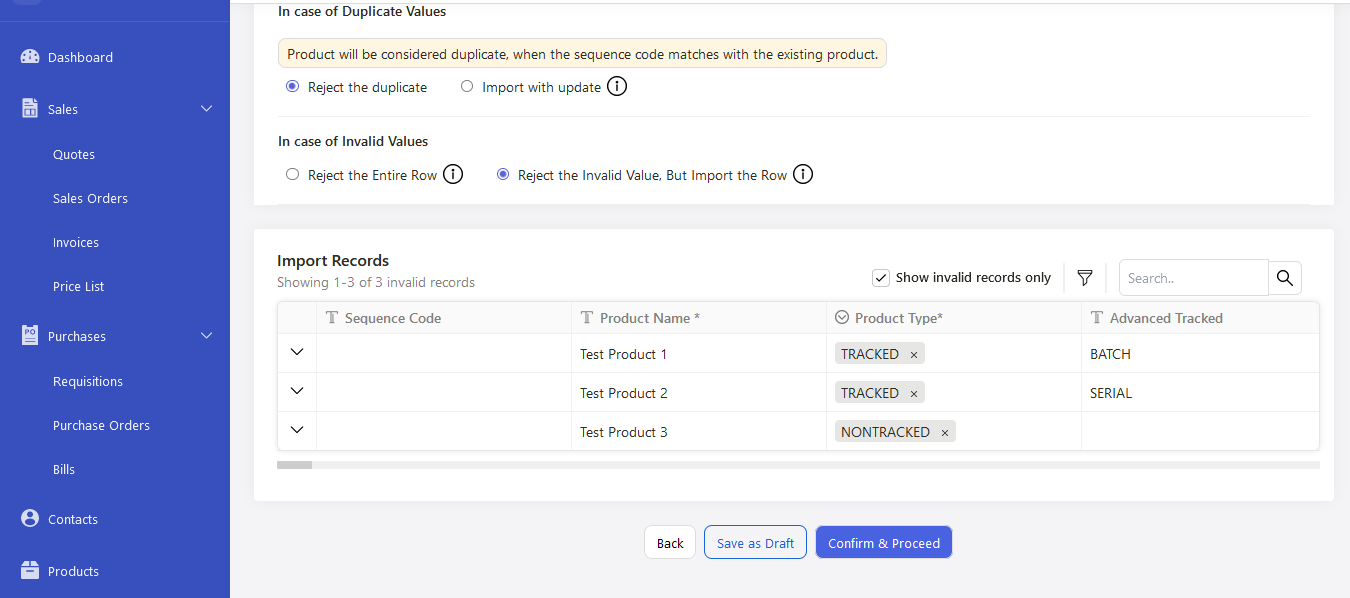Uncheck Show invalid records only
This screenshot has width=1350, height=598.
coord(881,278)
